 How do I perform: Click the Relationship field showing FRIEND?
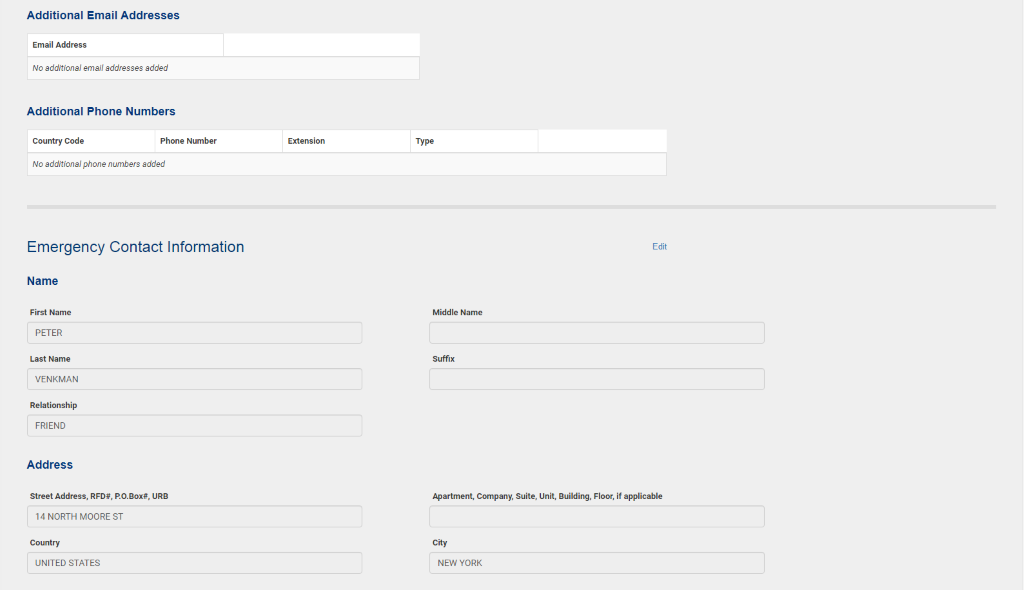195,425
